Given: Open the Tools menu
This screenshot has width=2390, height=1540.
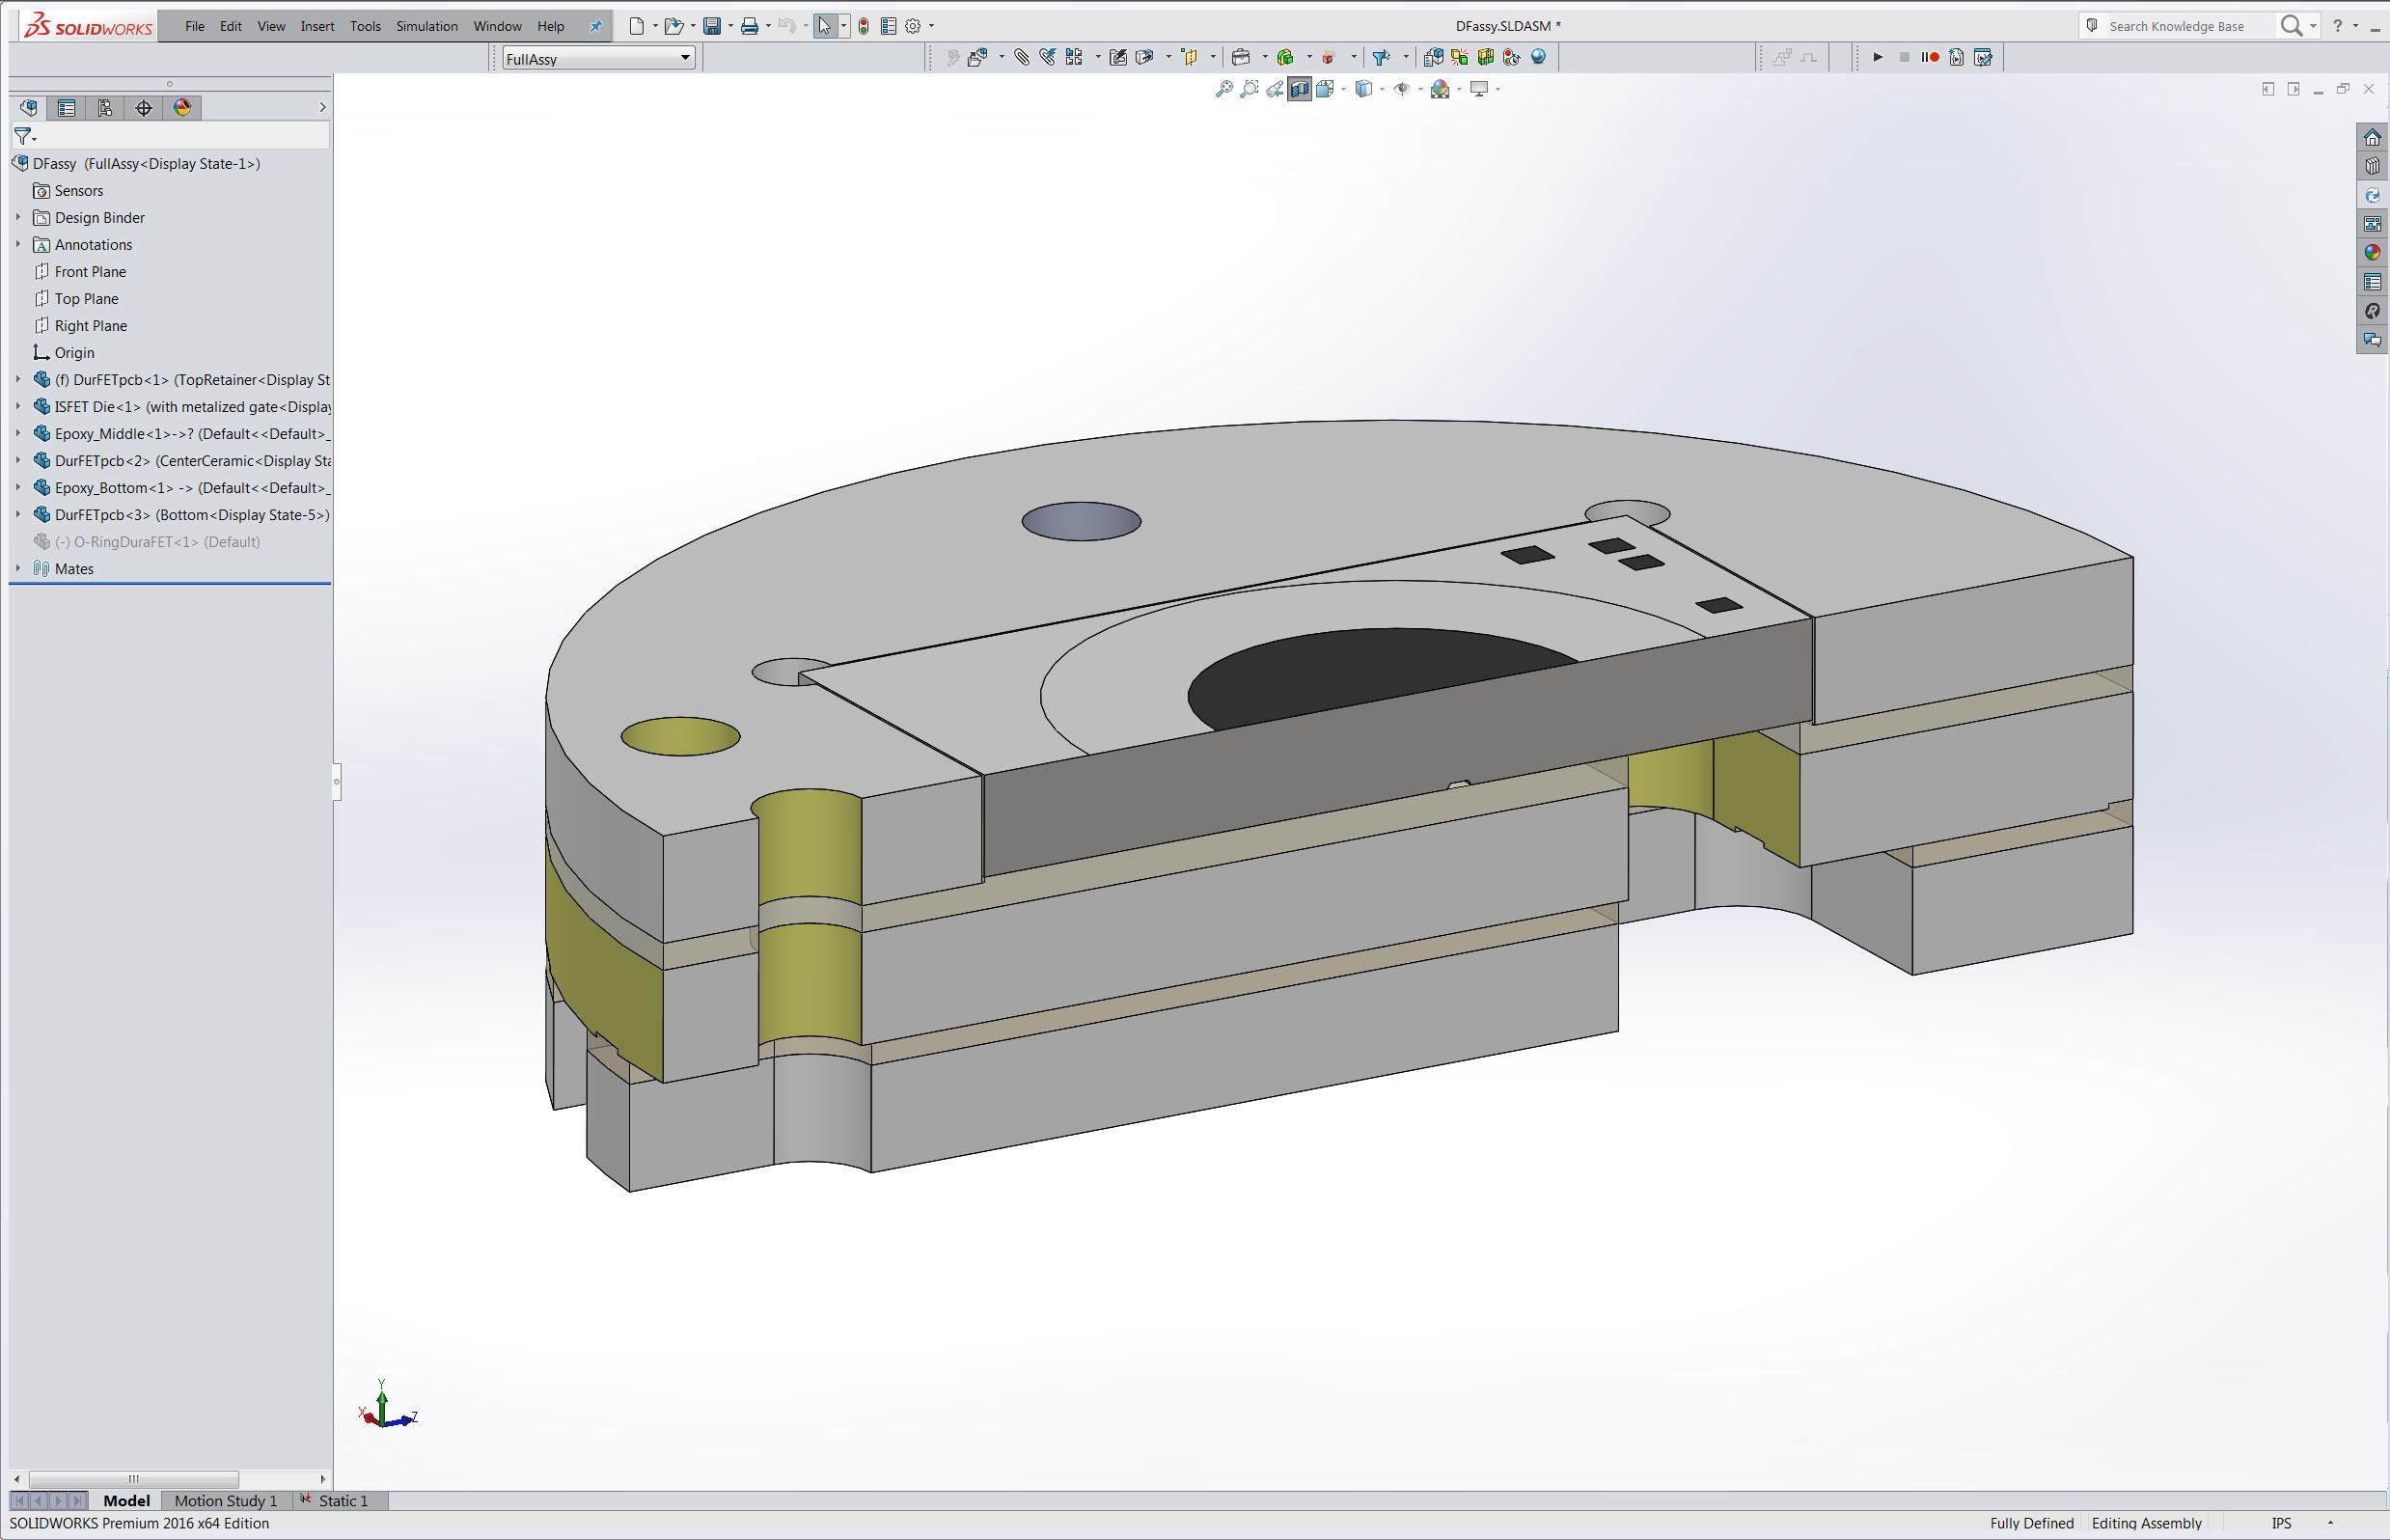Looking at the screenshot, I should tap(365, 27).
